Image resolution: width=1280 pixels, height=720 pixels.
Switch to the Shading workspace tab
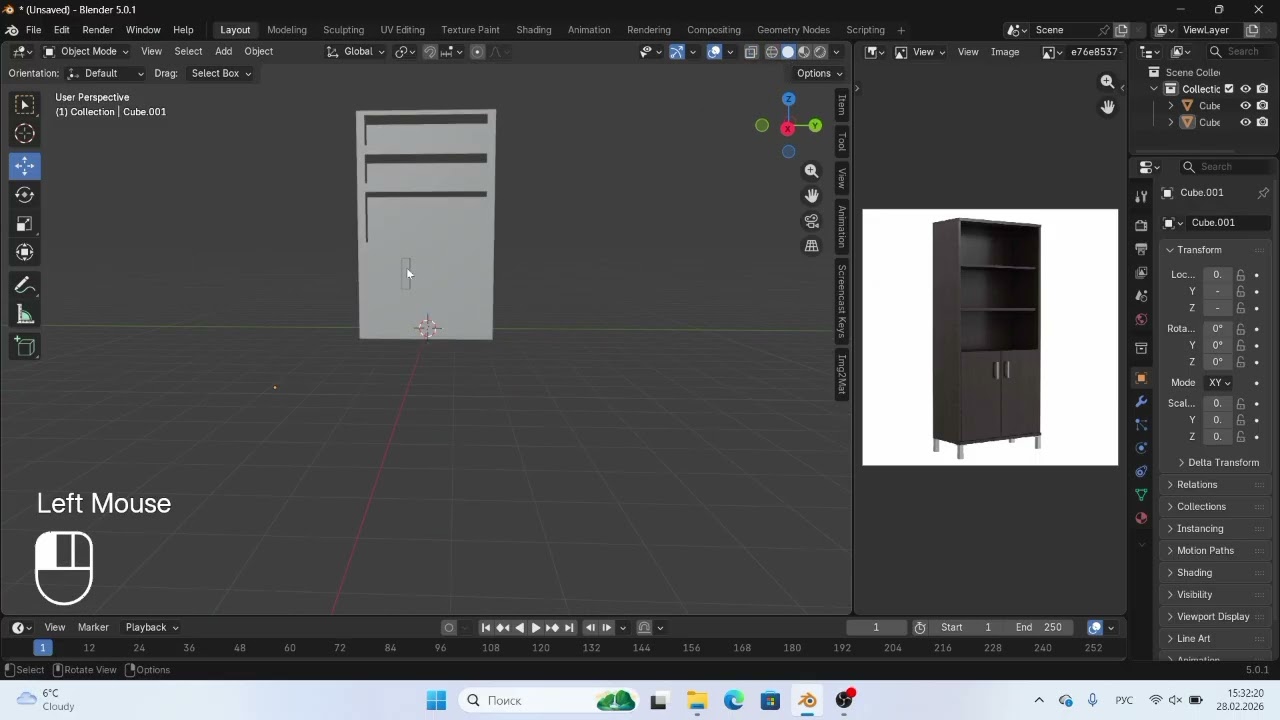click(533, 30)
